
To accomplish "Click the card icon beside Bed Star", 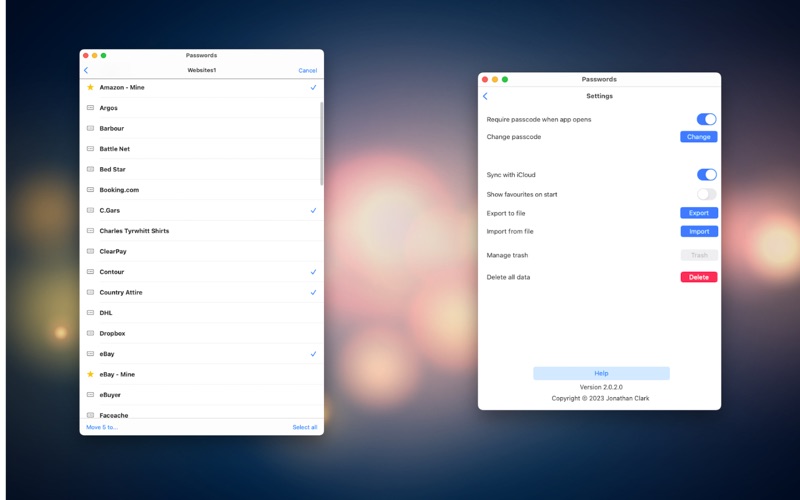I will [90, 169].
